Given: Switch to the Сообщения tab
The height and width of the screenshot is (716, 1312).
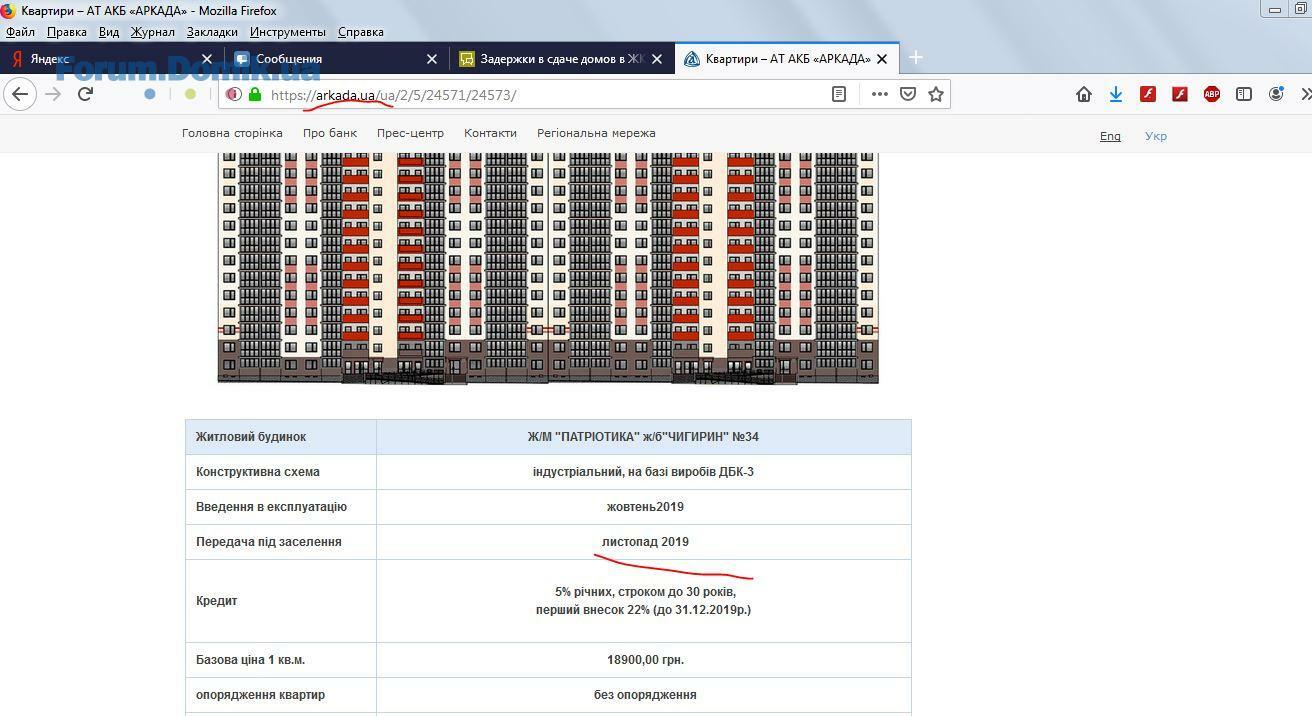Looking at the screenshot, I should [x=337, y=59].
